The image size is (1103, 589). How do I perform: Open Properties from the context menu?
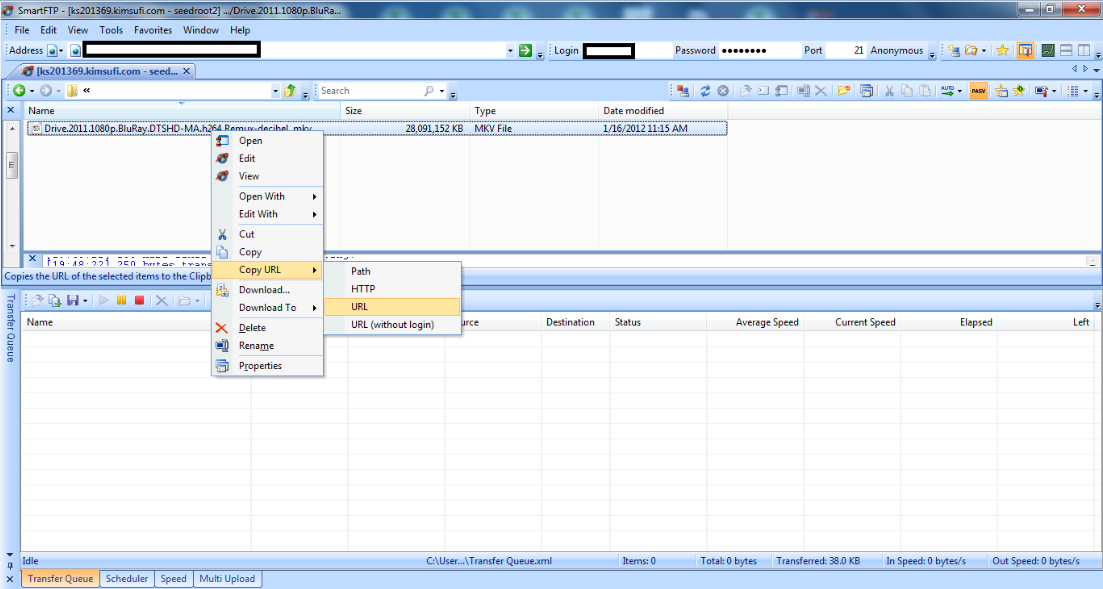267,366
